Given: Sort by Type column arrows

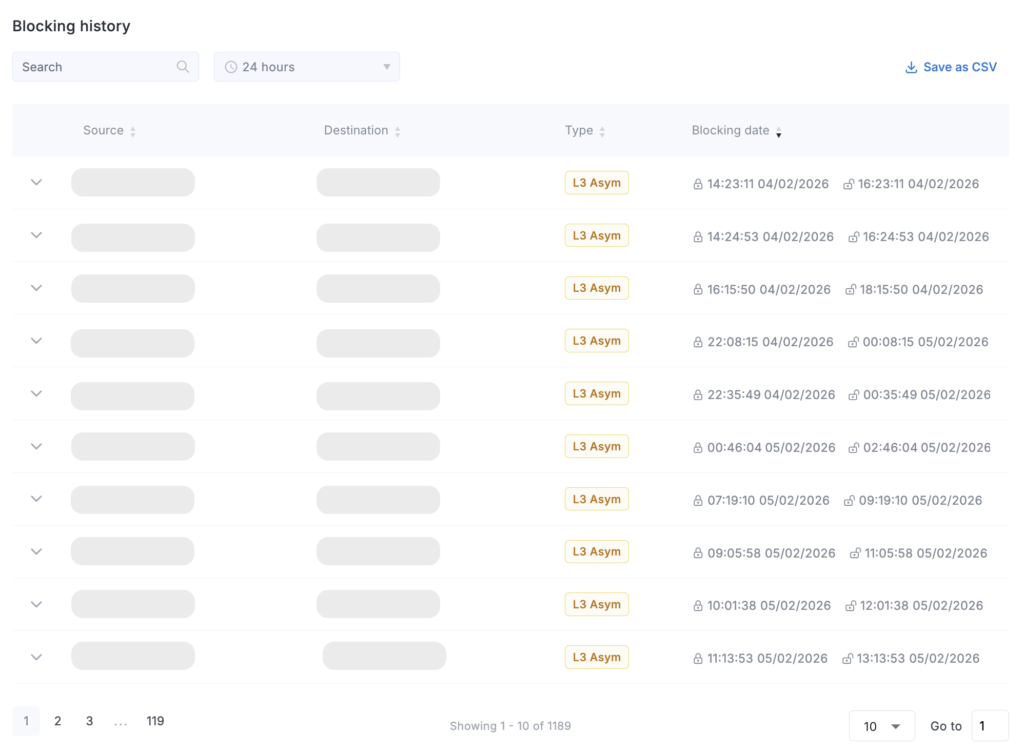Looking at the screenshot, I should (602, 131).
